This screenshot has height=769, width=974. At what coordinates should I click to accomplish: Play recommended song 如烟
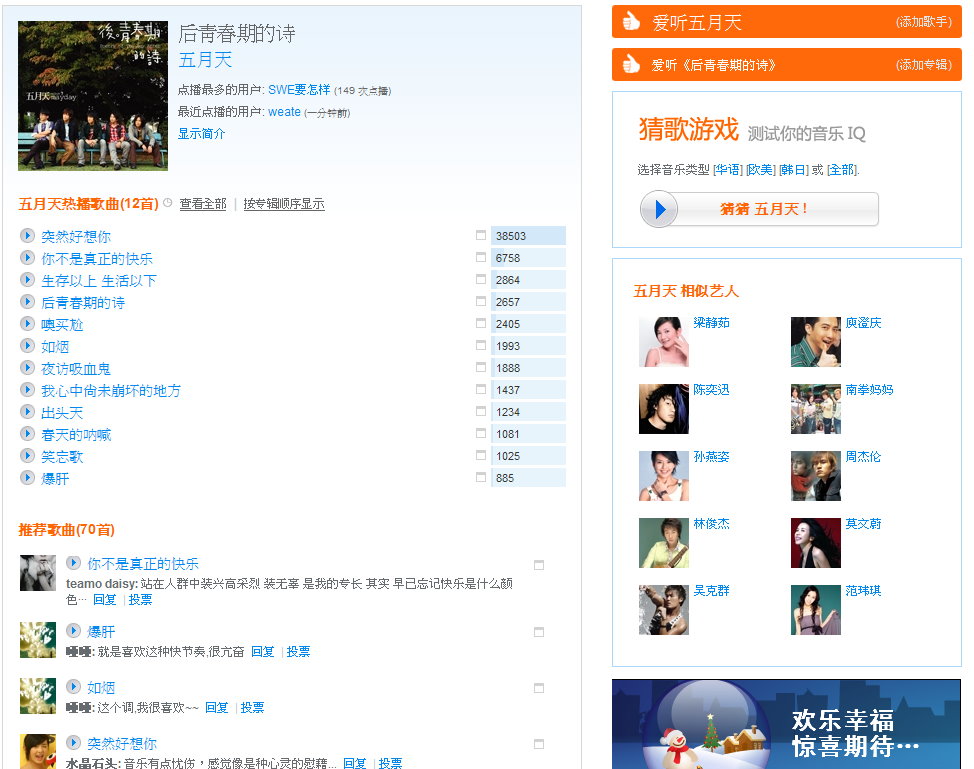(73, 686)
